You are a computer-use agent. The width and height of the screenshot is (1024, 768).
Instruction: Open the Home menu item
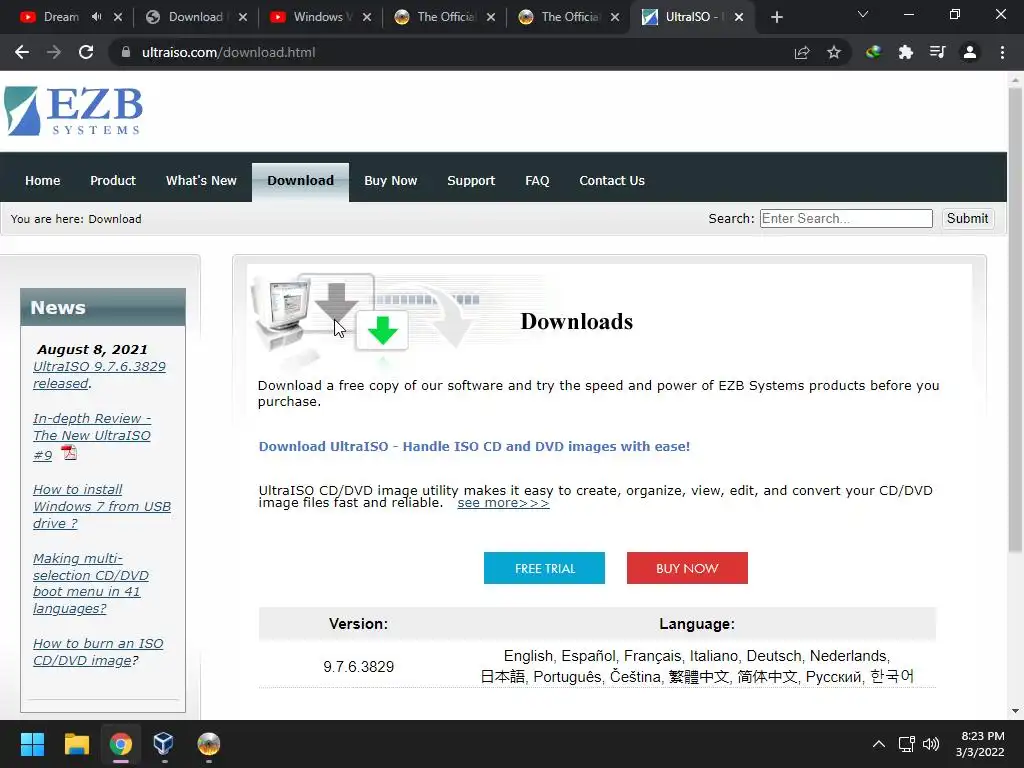pyautogui.click(x=42, y=181)
